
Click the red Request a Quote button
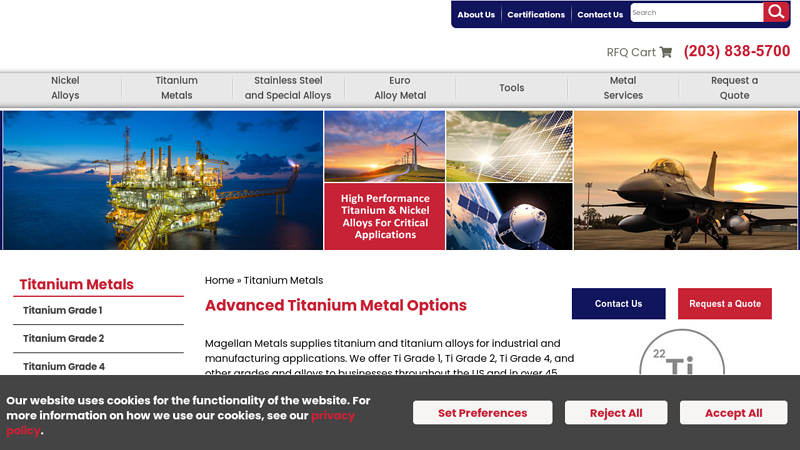(724, 304)
